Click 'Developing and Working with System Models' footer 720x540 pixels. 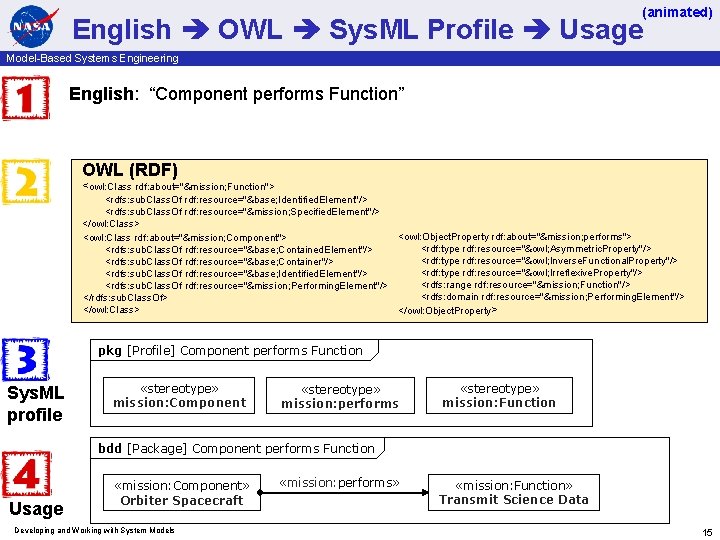[94, 530]
